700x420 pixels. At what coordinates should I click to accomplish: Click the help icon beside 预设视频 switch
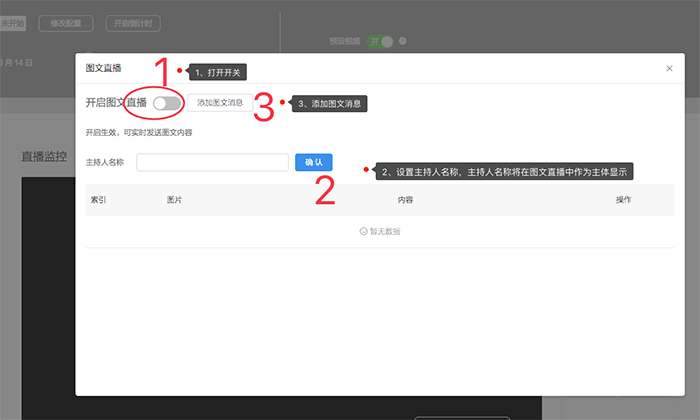point(403,41)
